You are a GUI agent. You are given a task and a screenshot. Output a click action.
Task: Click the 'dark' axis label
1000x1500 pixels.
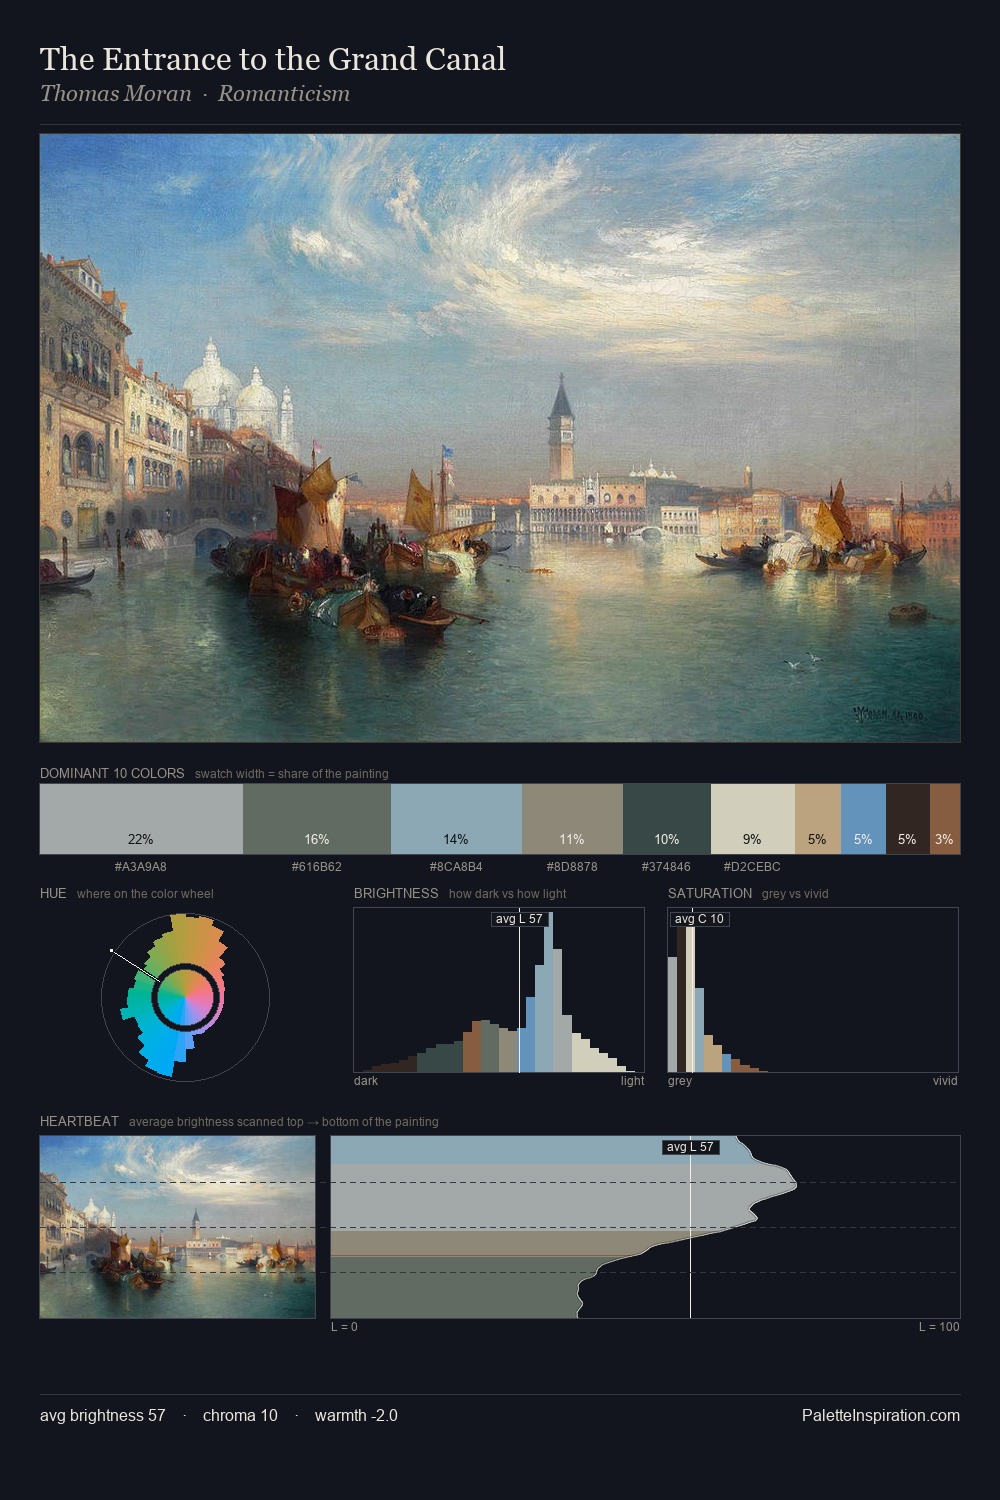point(366,1081)
